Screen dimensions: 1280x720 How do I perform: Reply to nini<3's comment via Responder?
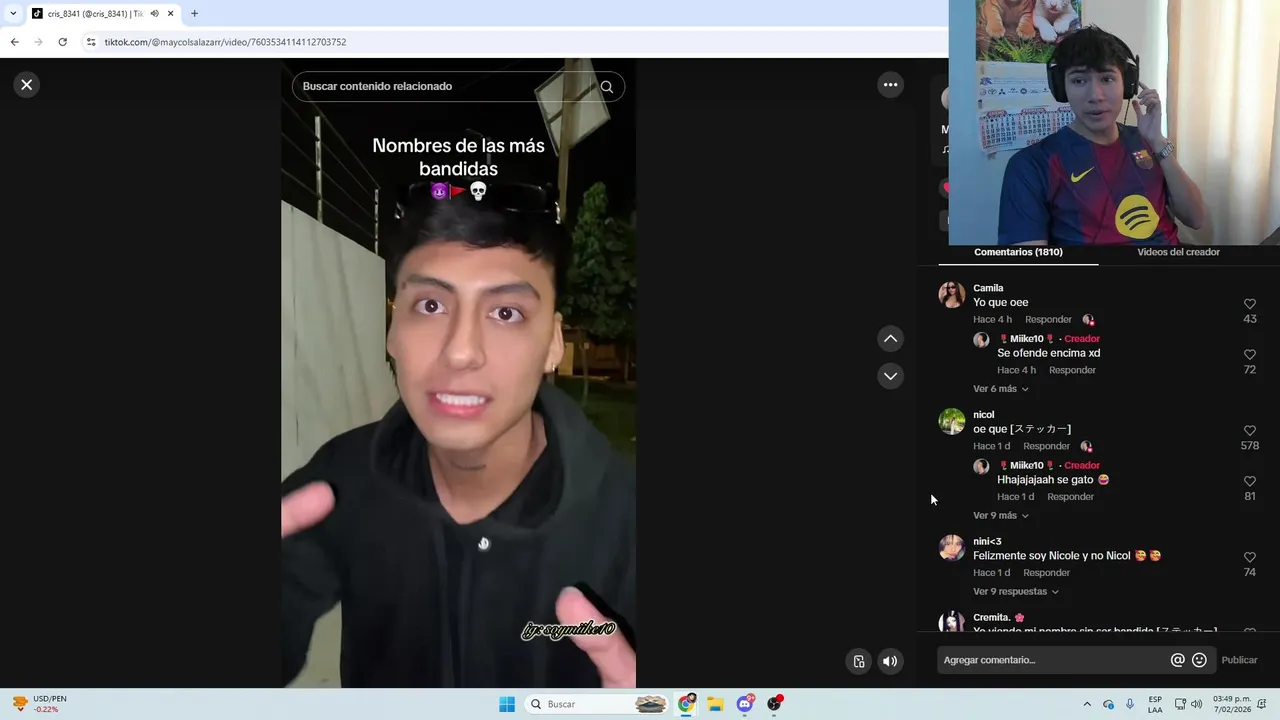[x=1046, y=573]
